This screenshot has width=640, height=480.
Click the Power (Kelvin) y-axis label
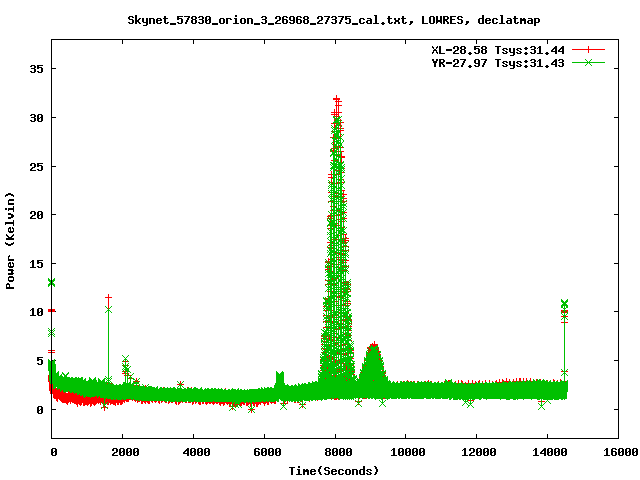10,241
